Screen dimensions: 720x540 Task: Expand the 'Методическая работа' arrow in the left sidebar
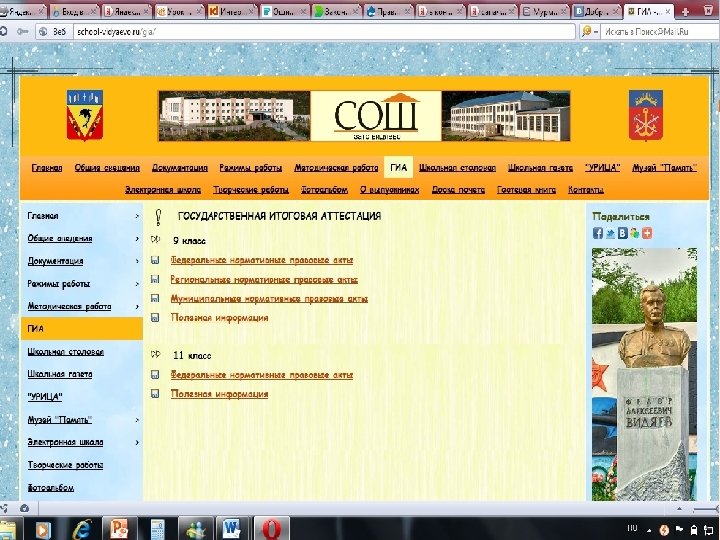point(137,306)
